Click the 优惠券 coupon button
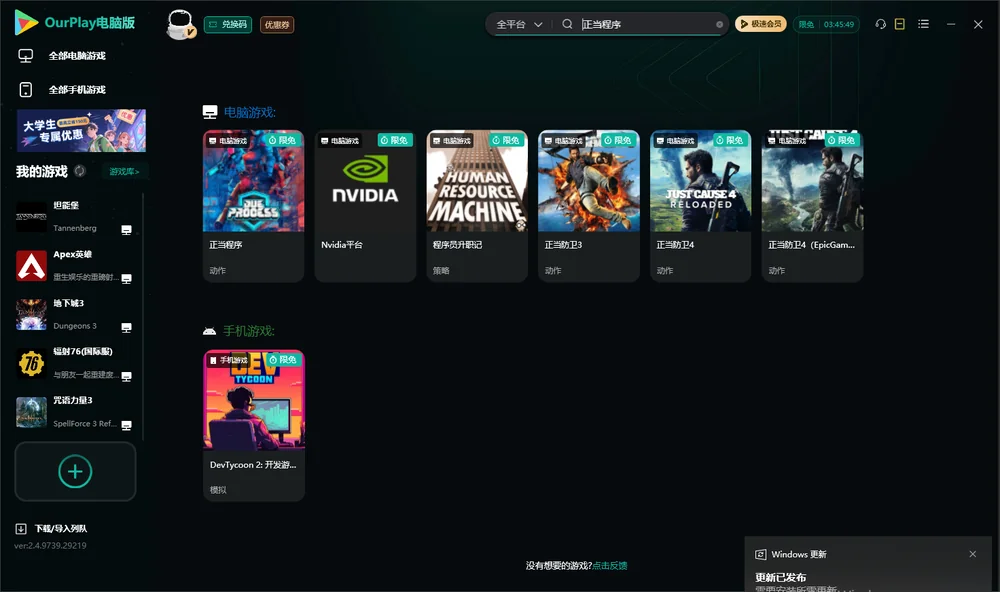 click(x=277, y=24)
